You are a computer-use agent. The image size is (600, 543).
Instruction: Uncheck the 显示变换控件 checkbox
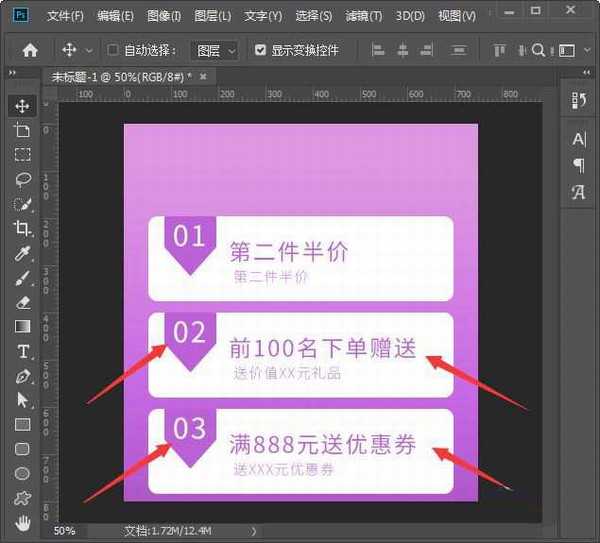point(261,50)
